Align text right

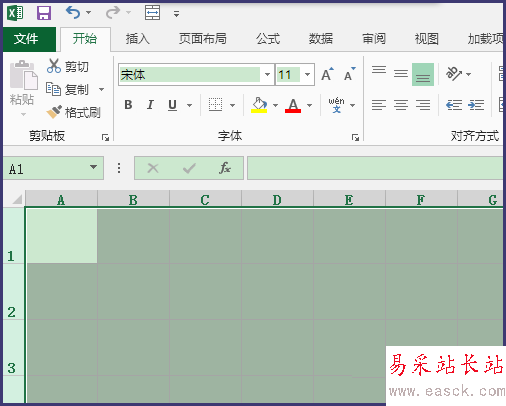(423, 105)
